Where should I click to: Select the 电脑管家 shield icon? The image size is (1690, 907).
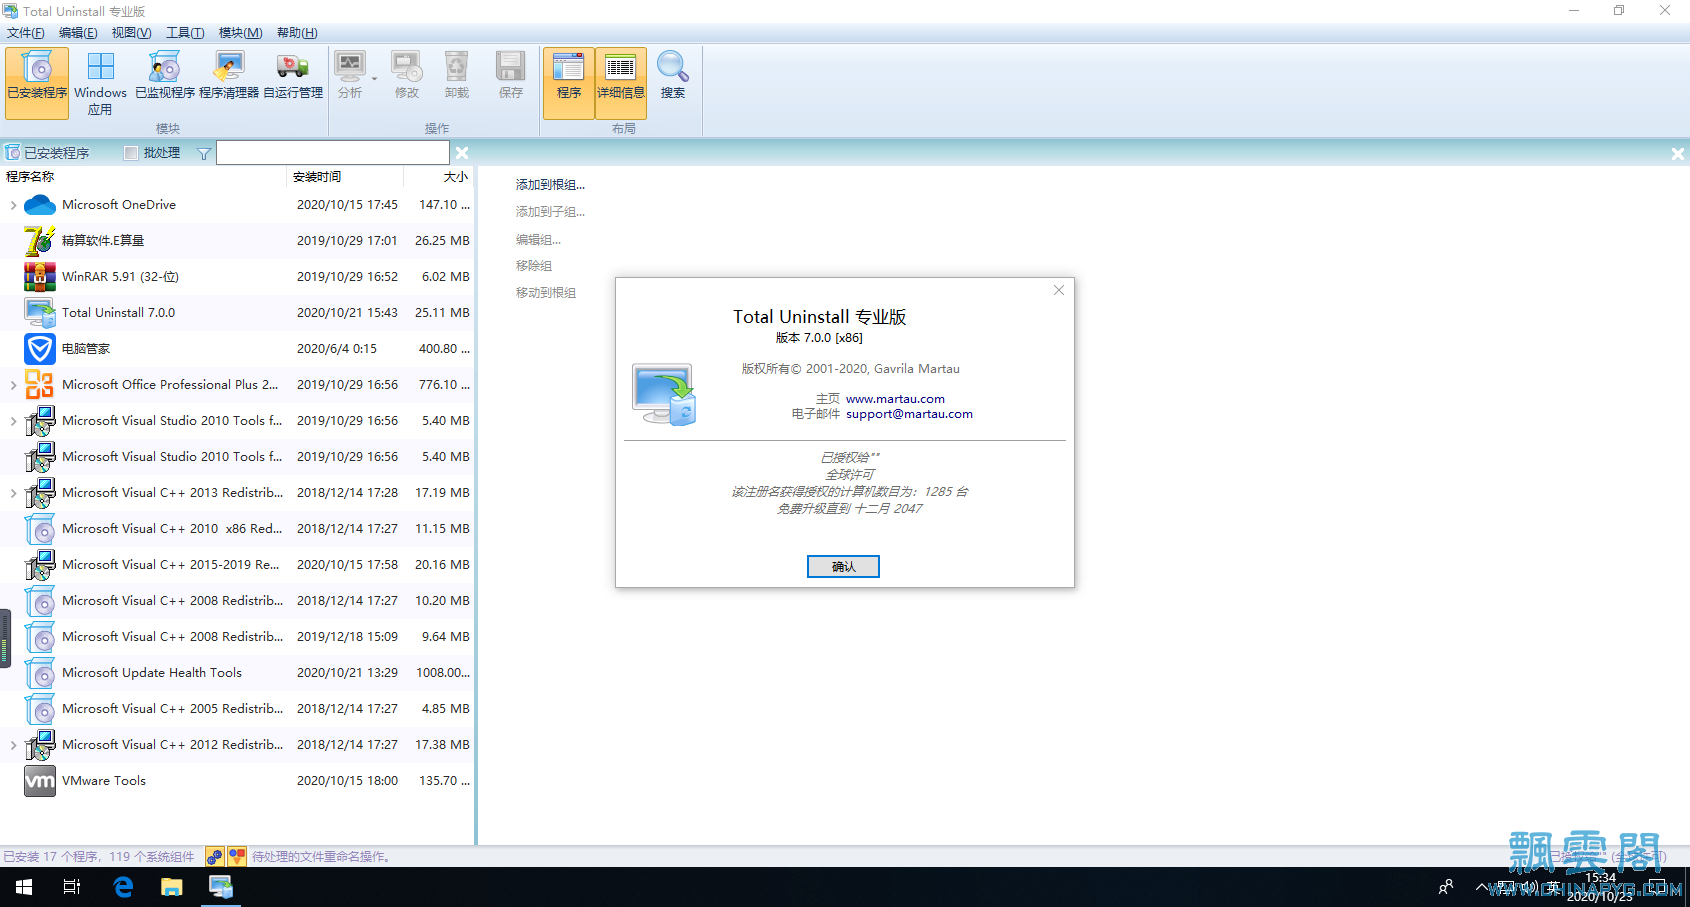pyautogui.click(x=40, y=349)
